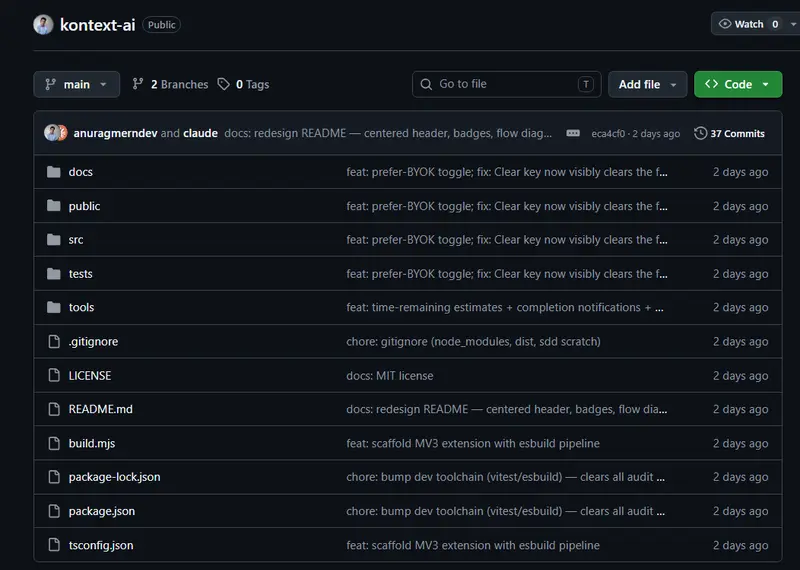Open the tests folder
800x570 pixels.
81,274
